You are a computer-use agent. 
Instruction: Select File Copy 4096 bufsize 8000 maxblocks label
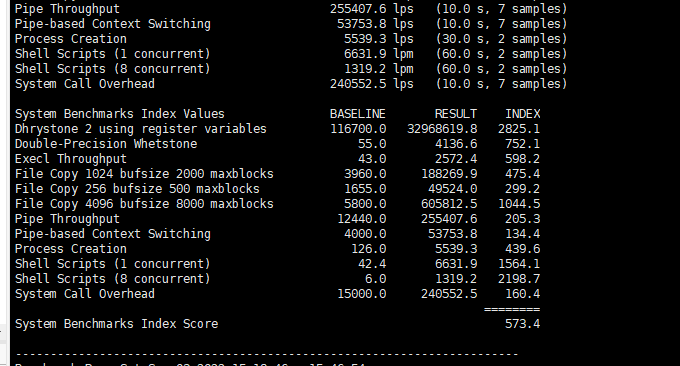tap(144, 204)
